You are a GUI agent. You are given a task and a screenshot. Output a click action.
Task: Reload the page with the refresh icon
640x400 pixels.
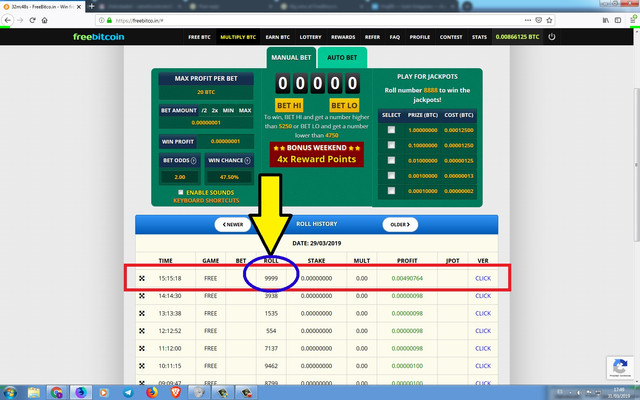pos(32,20)
